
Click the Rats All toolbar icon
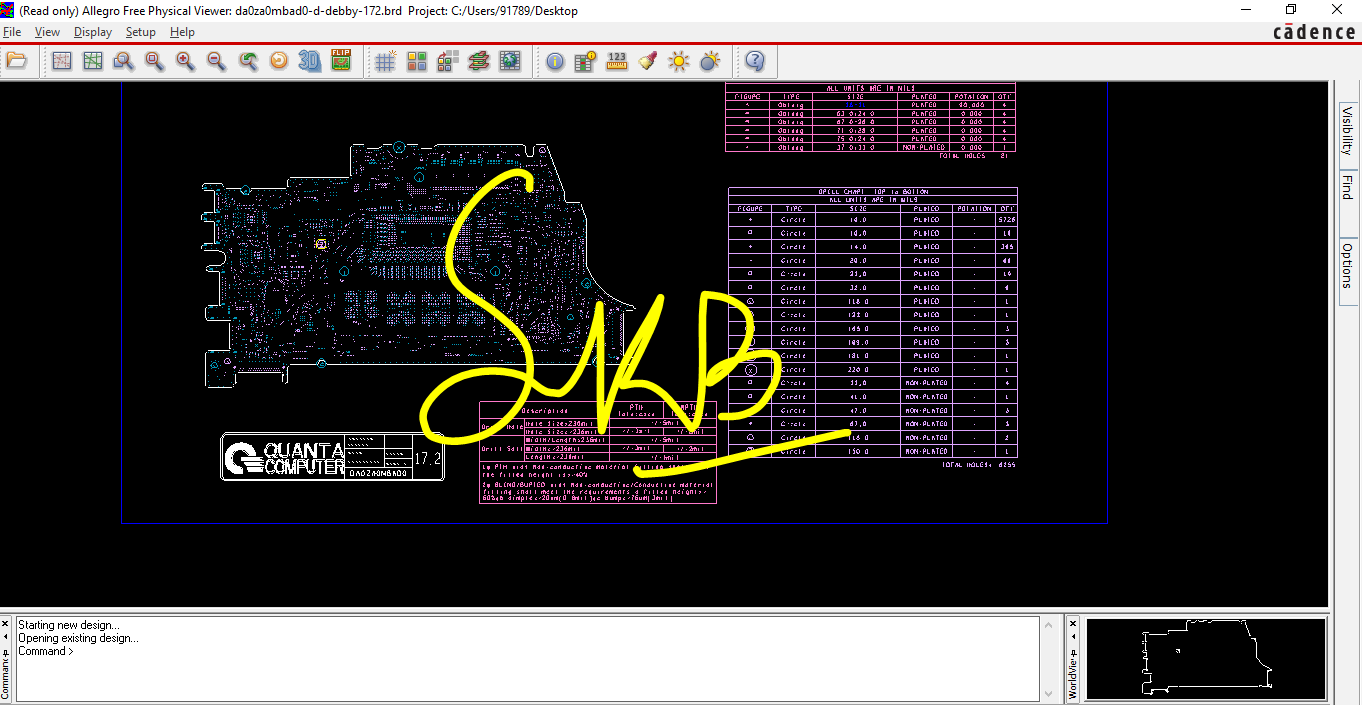[x=93, y=61]
